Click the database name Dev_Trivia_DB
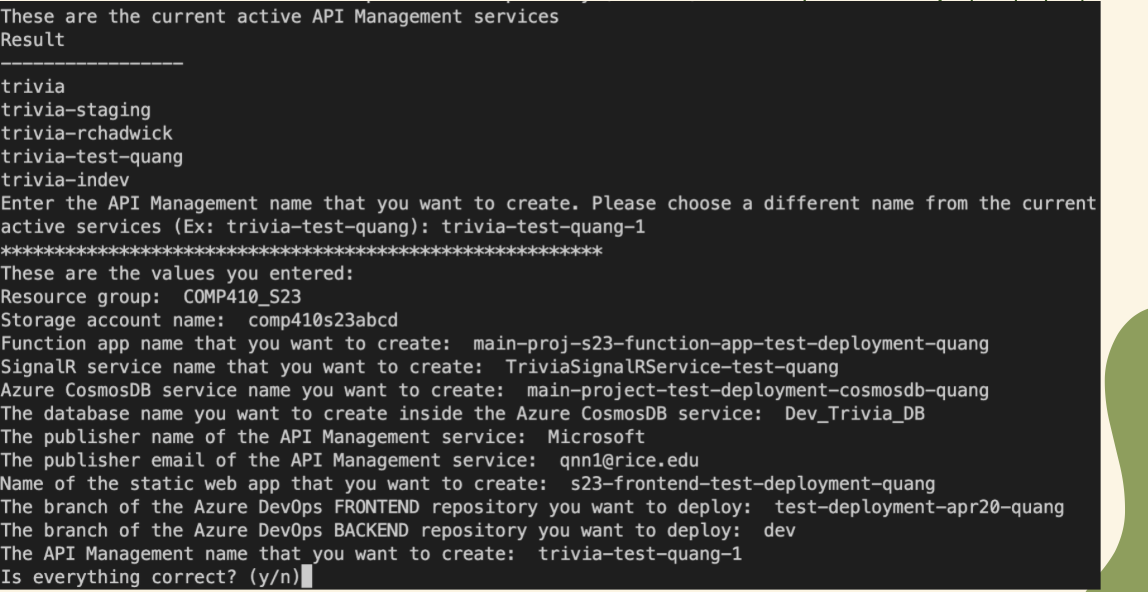 coord(854,413)
